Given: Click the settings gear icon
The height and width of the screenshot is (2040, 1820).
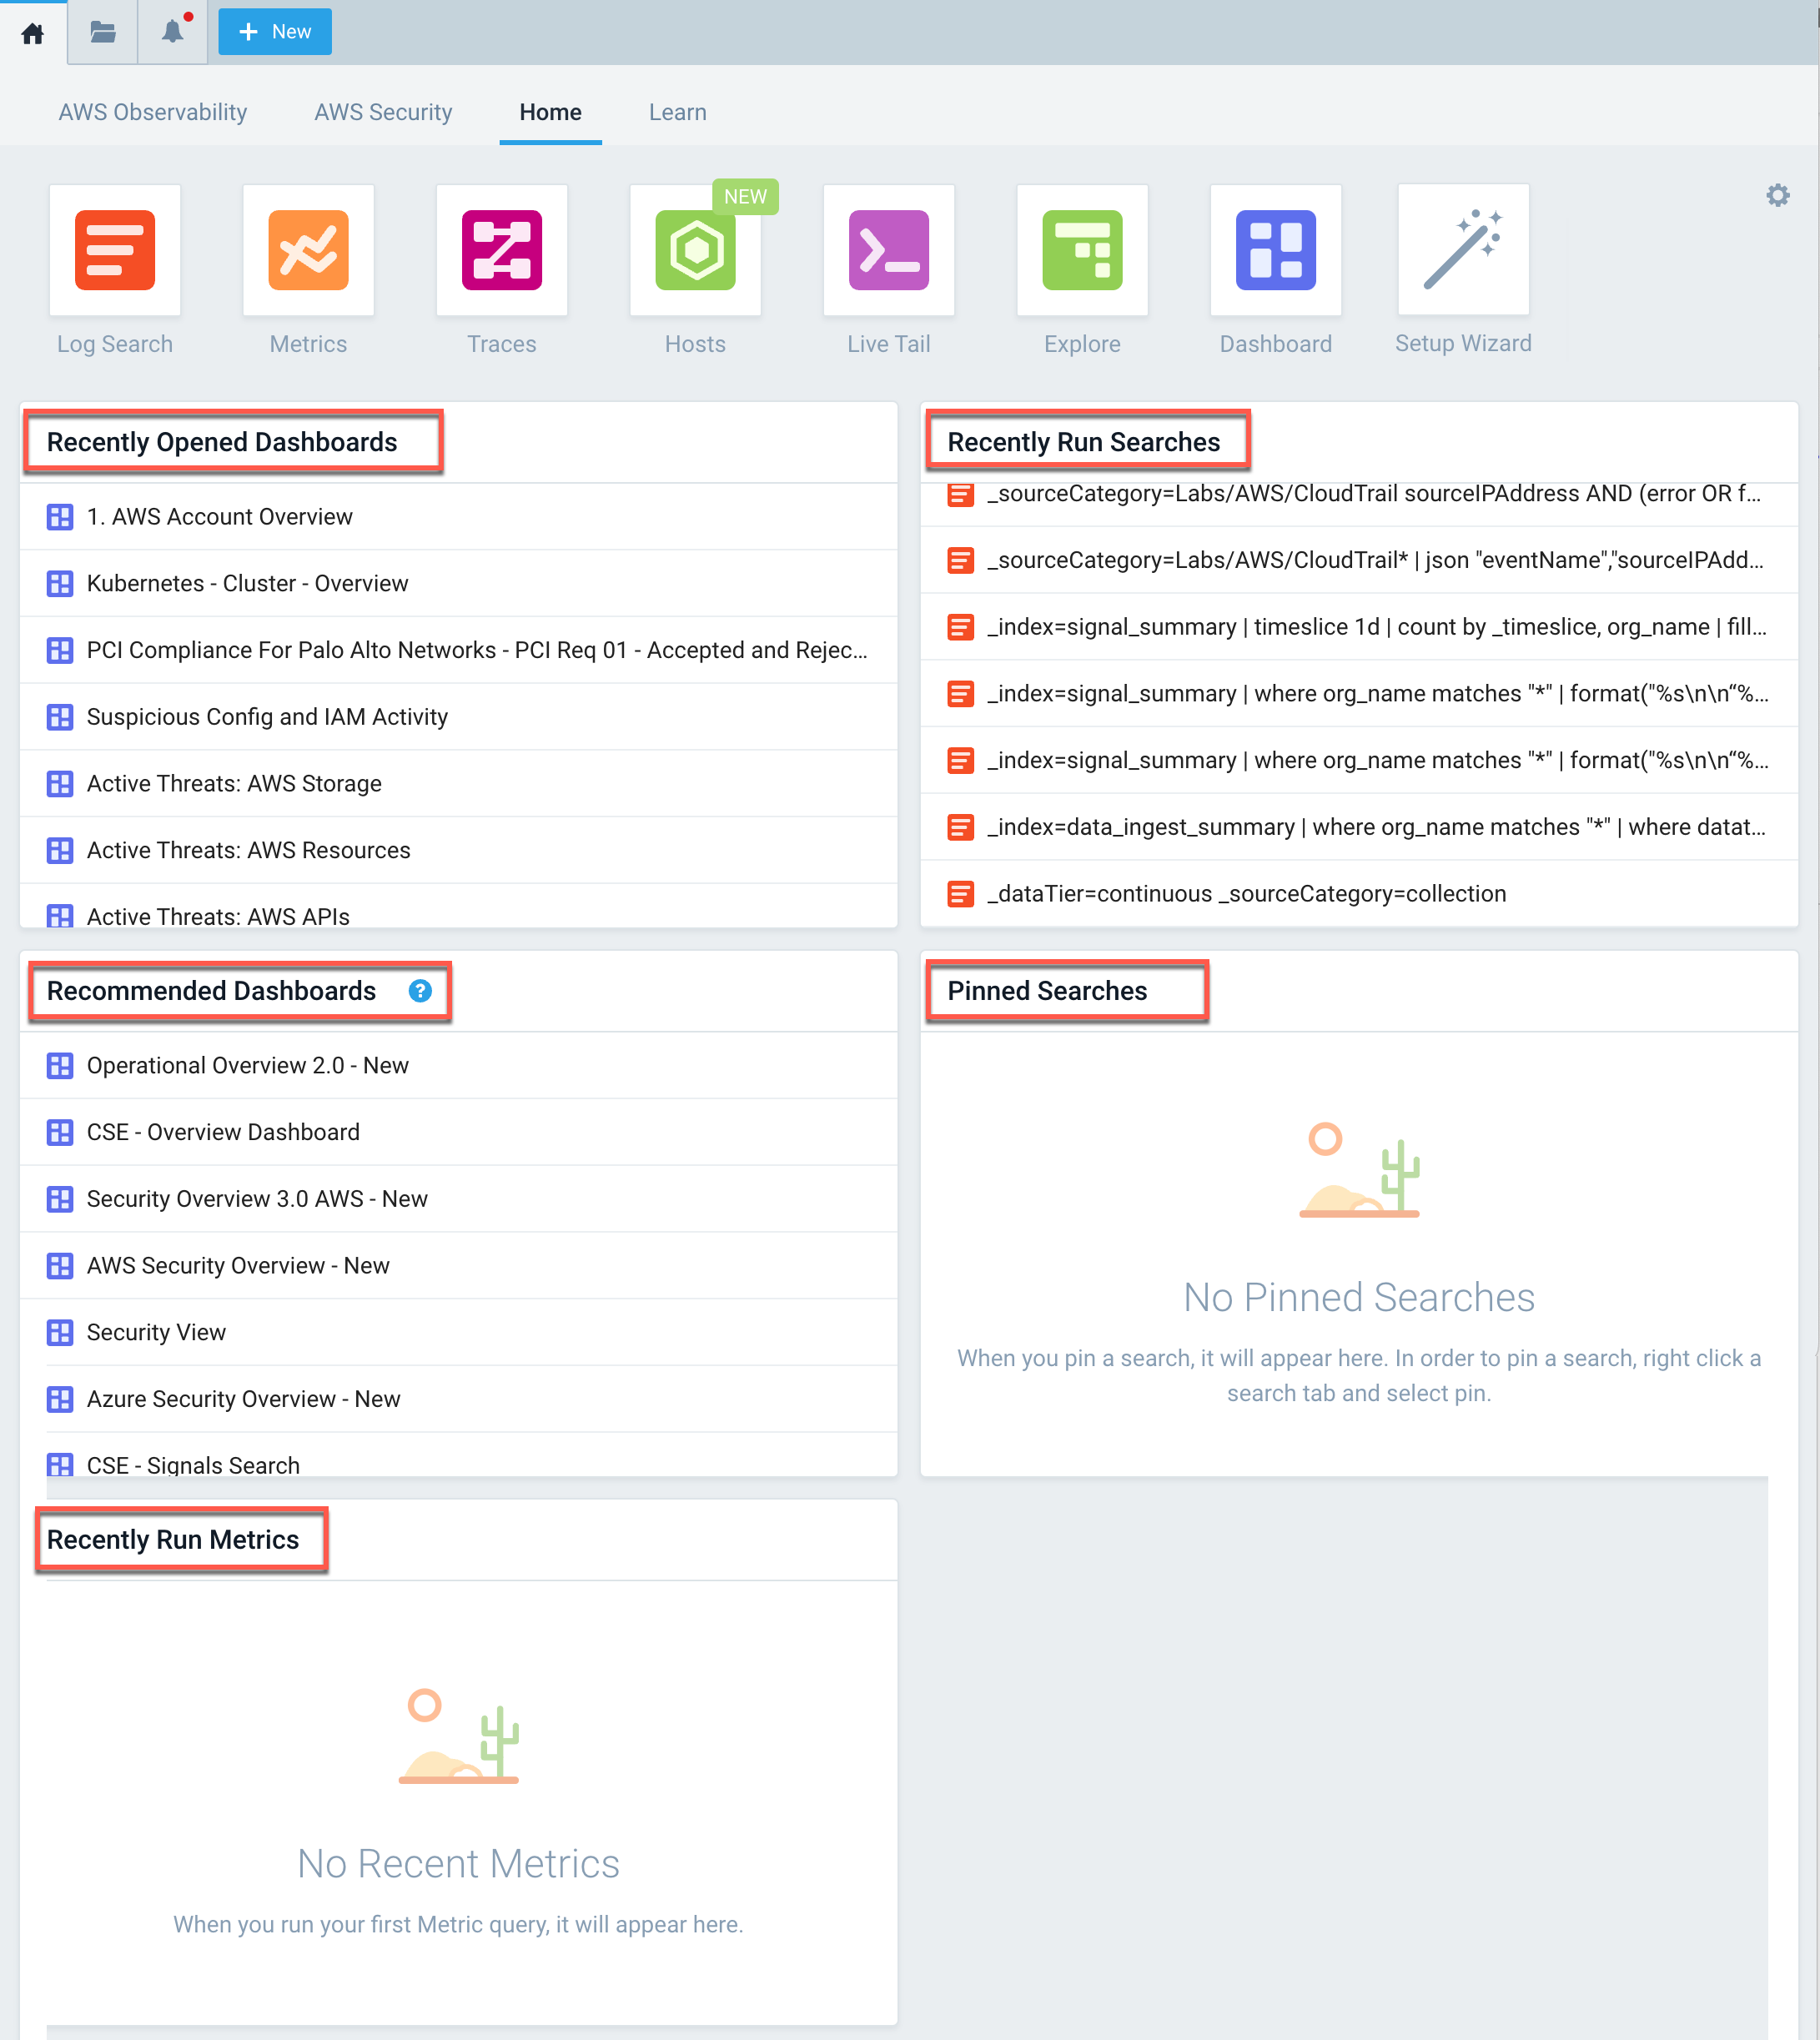Looking at the screenshot, I should coord(1777,196).
